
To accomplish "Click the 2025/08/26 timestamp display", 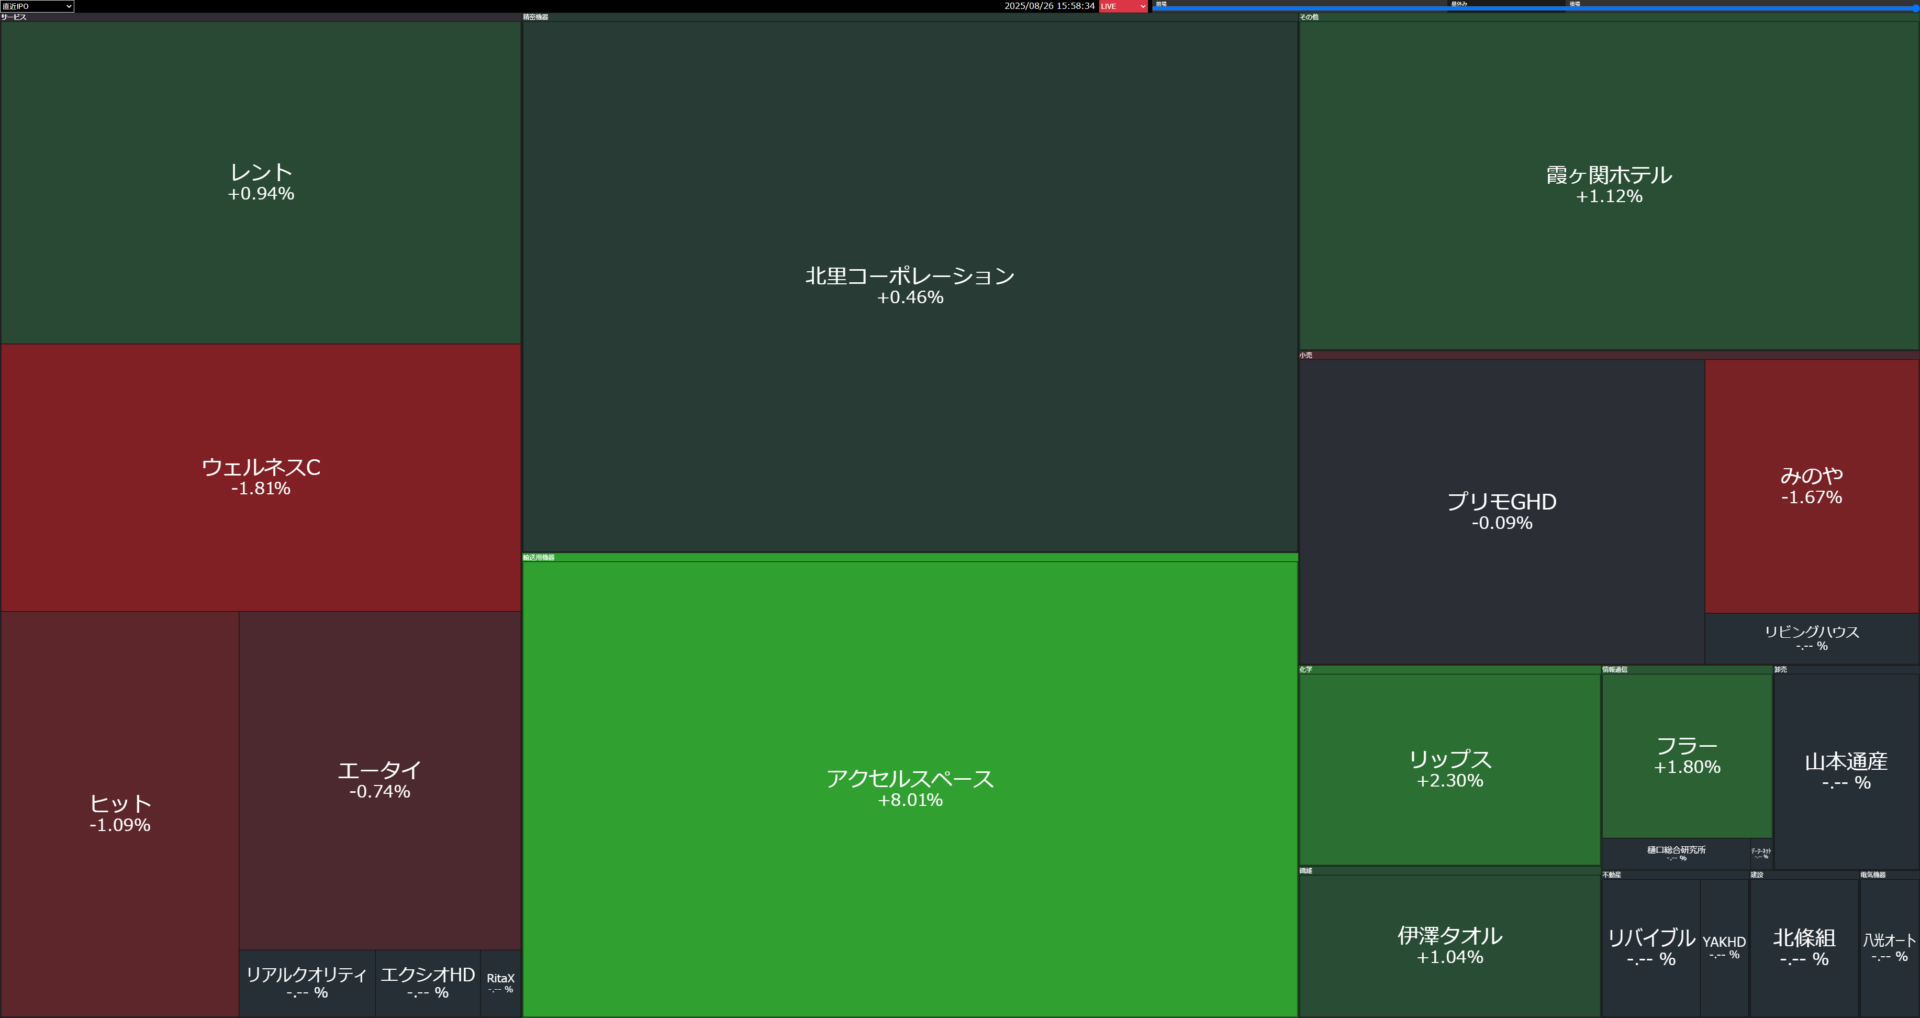I will click(x=1049, y=6).
